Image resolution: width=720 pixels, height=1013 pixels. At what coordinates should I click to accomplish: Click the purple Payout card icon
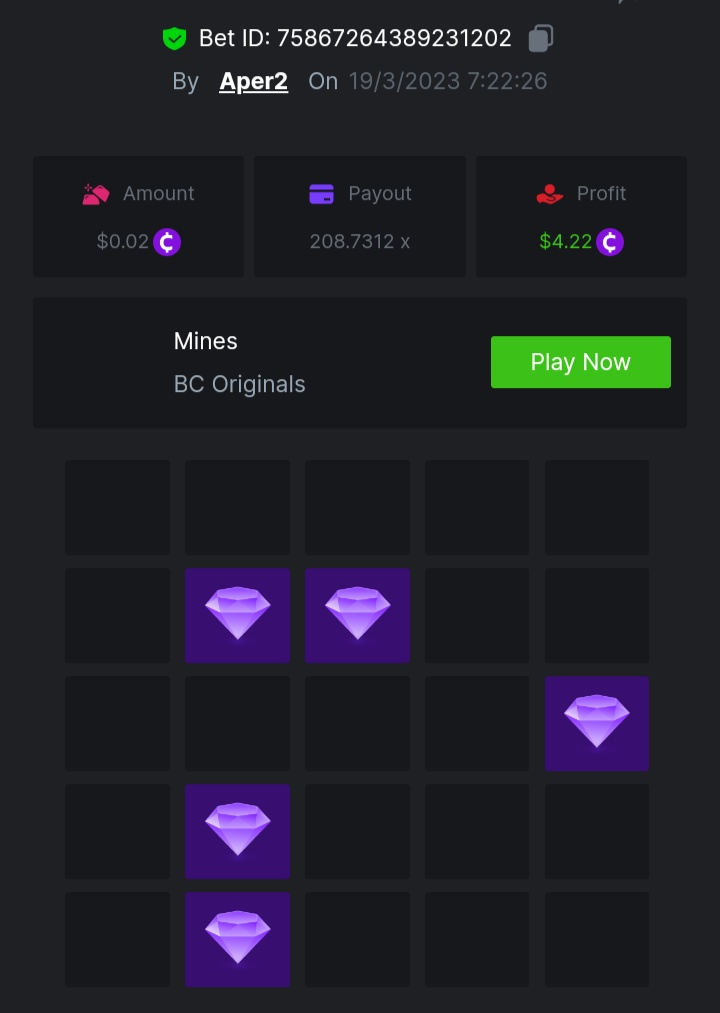pos(321,194)
